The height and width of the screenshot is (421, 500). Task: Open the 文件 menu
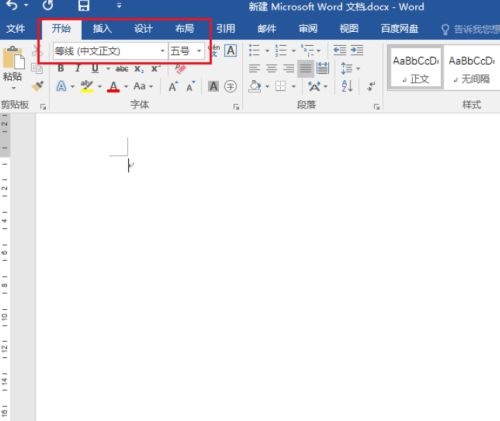[16, 29]
